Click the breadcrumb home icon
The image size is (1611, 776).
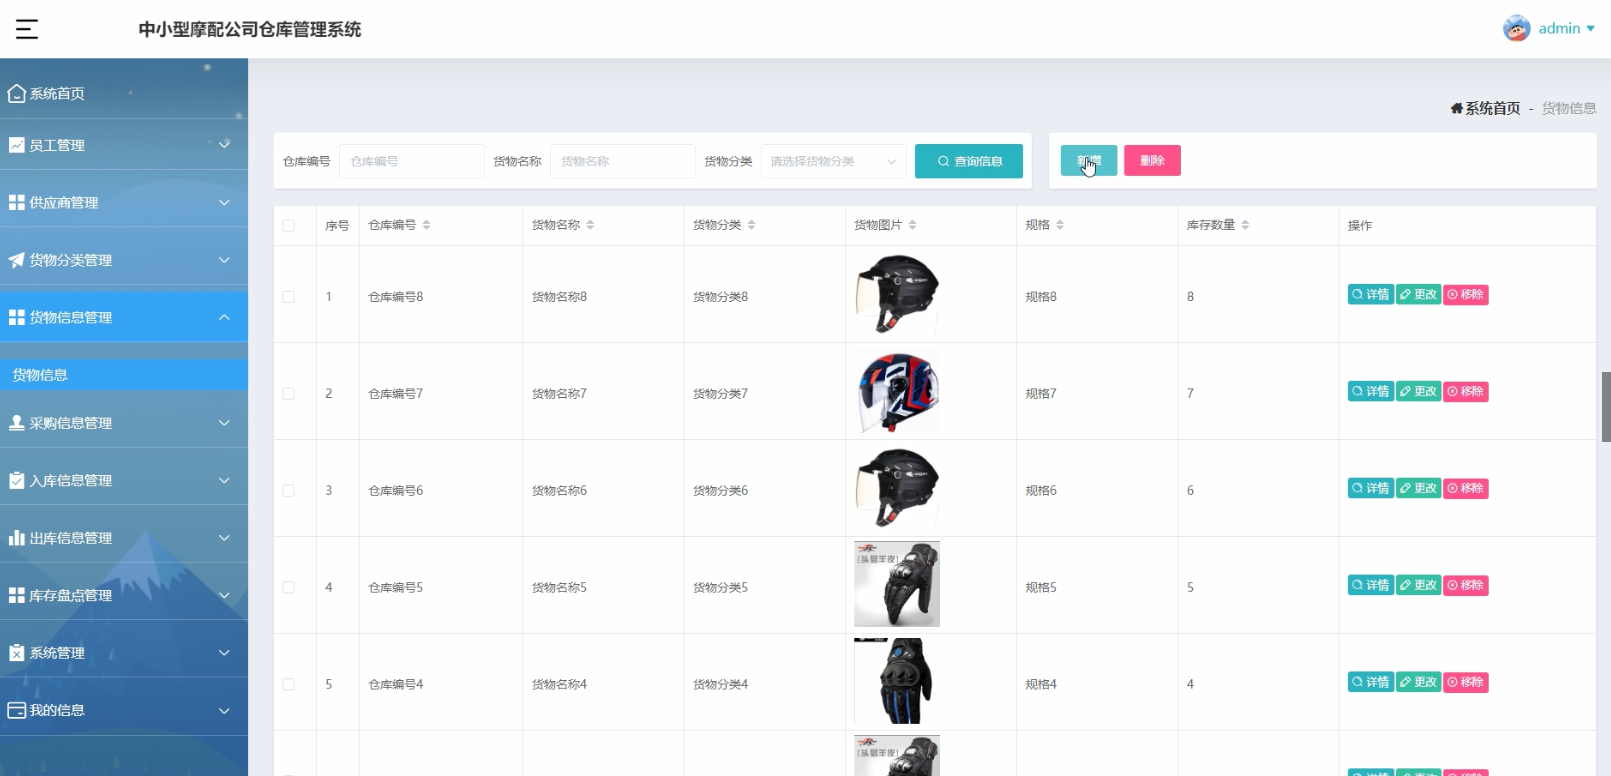click(1456, 108)
